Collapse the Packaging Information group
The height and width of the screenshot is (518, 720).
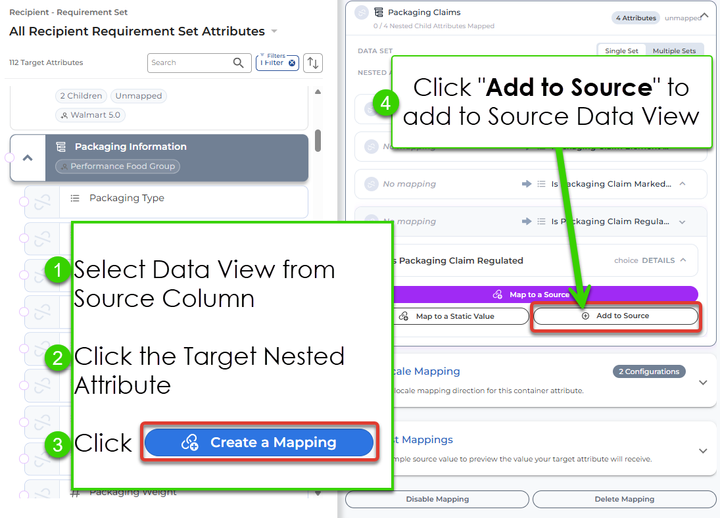pyautogui.click(x=28, y=158)
